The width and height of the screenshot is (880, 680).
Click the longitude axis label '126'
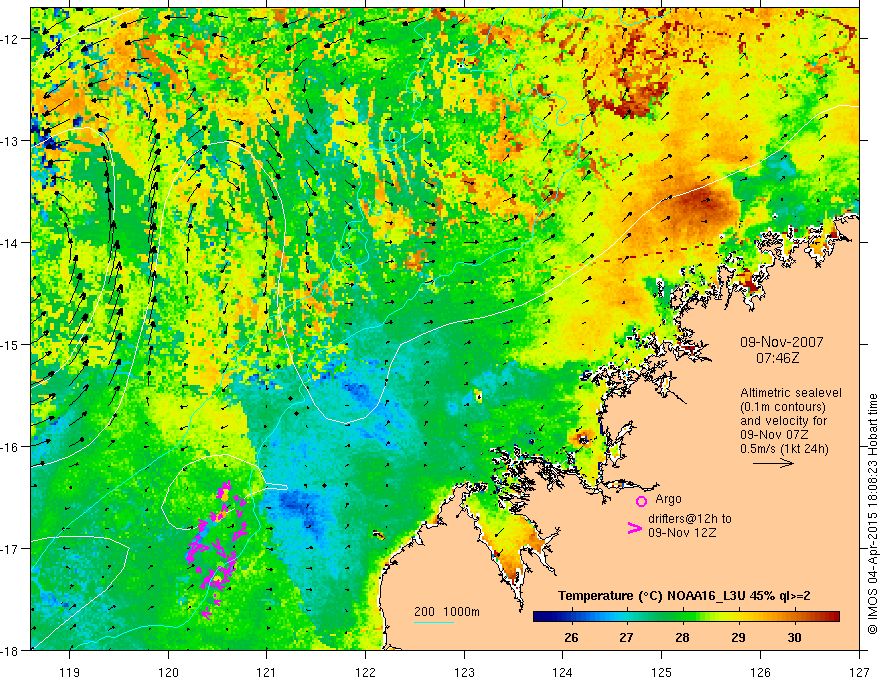(x=760, y=672)
